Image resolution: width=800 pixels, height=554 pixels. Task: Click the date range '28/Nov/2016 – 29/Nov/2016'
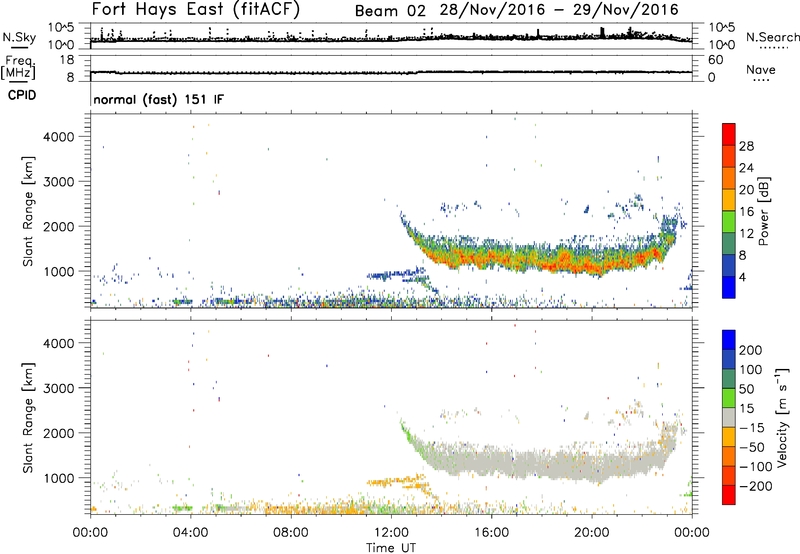click(559, 10)
